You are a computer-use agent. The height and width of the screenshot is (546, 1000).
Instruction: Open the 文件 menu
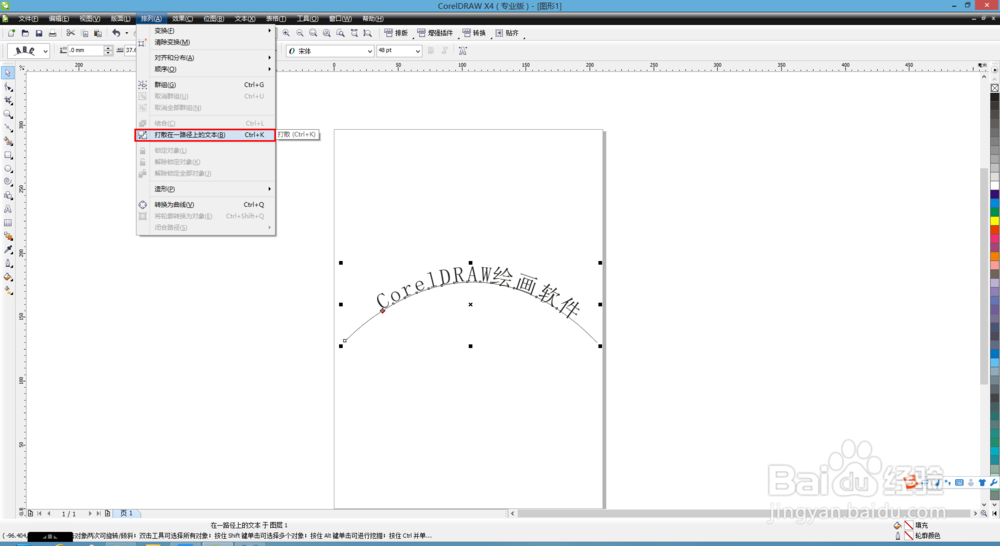coord(28,18)
